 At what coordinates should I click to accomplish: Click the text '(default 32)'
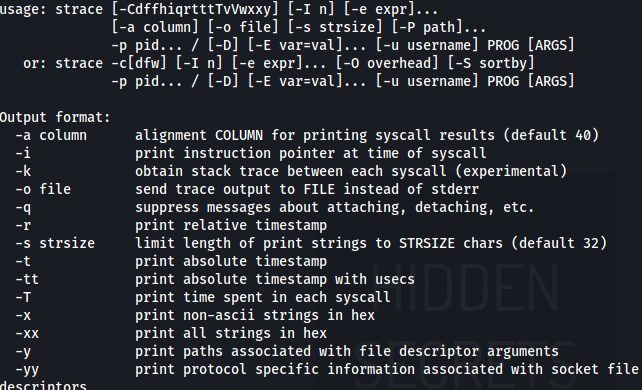[559, 243]
